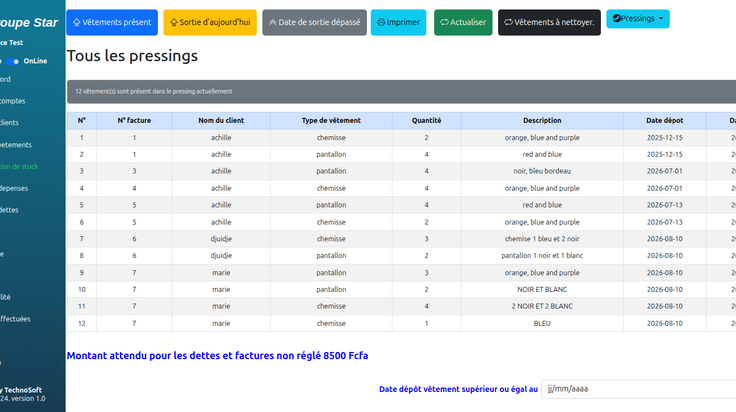This screenshot has height=412, width=736.
Task: Click the date dépôt filter field
Action: tap(638, 389)
